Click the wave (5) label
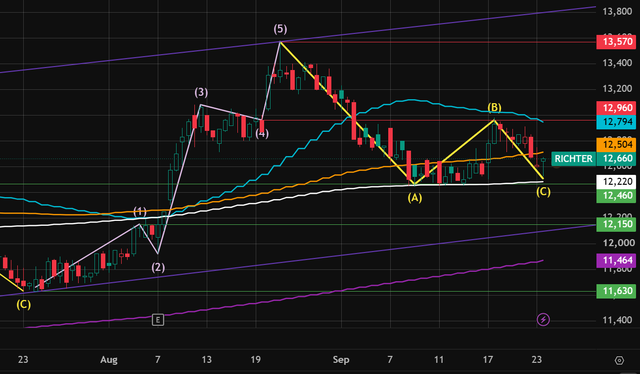The image size is (640, 374). click(280, 29)
